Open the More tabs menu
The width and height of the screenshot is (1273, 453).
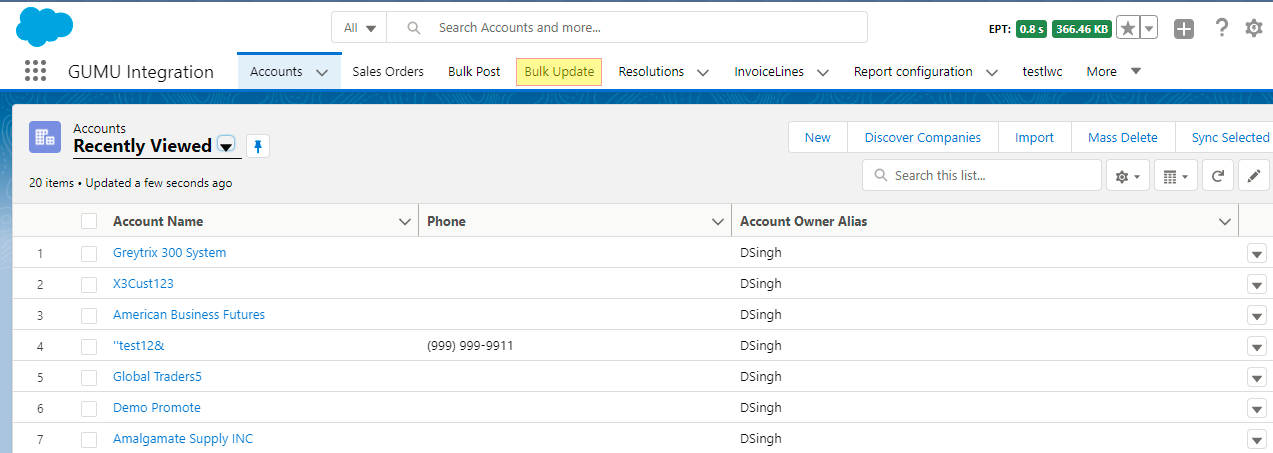coord(1114,71)
